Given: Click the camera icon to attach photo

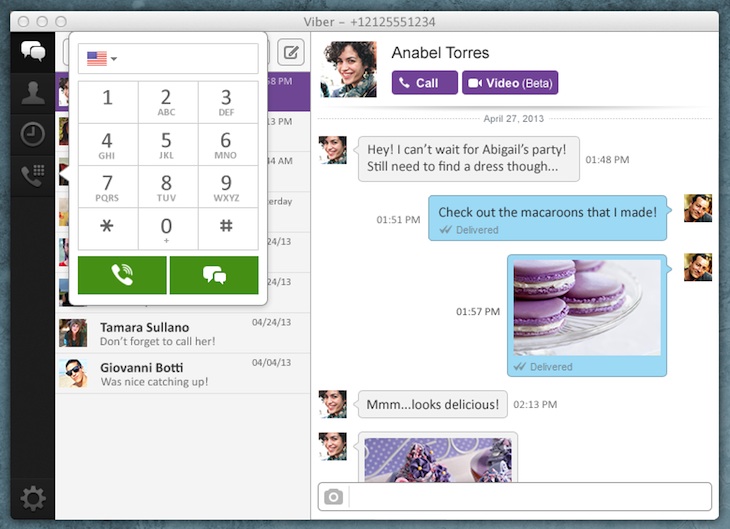Looking at the screenshot, I should (333, 496).
